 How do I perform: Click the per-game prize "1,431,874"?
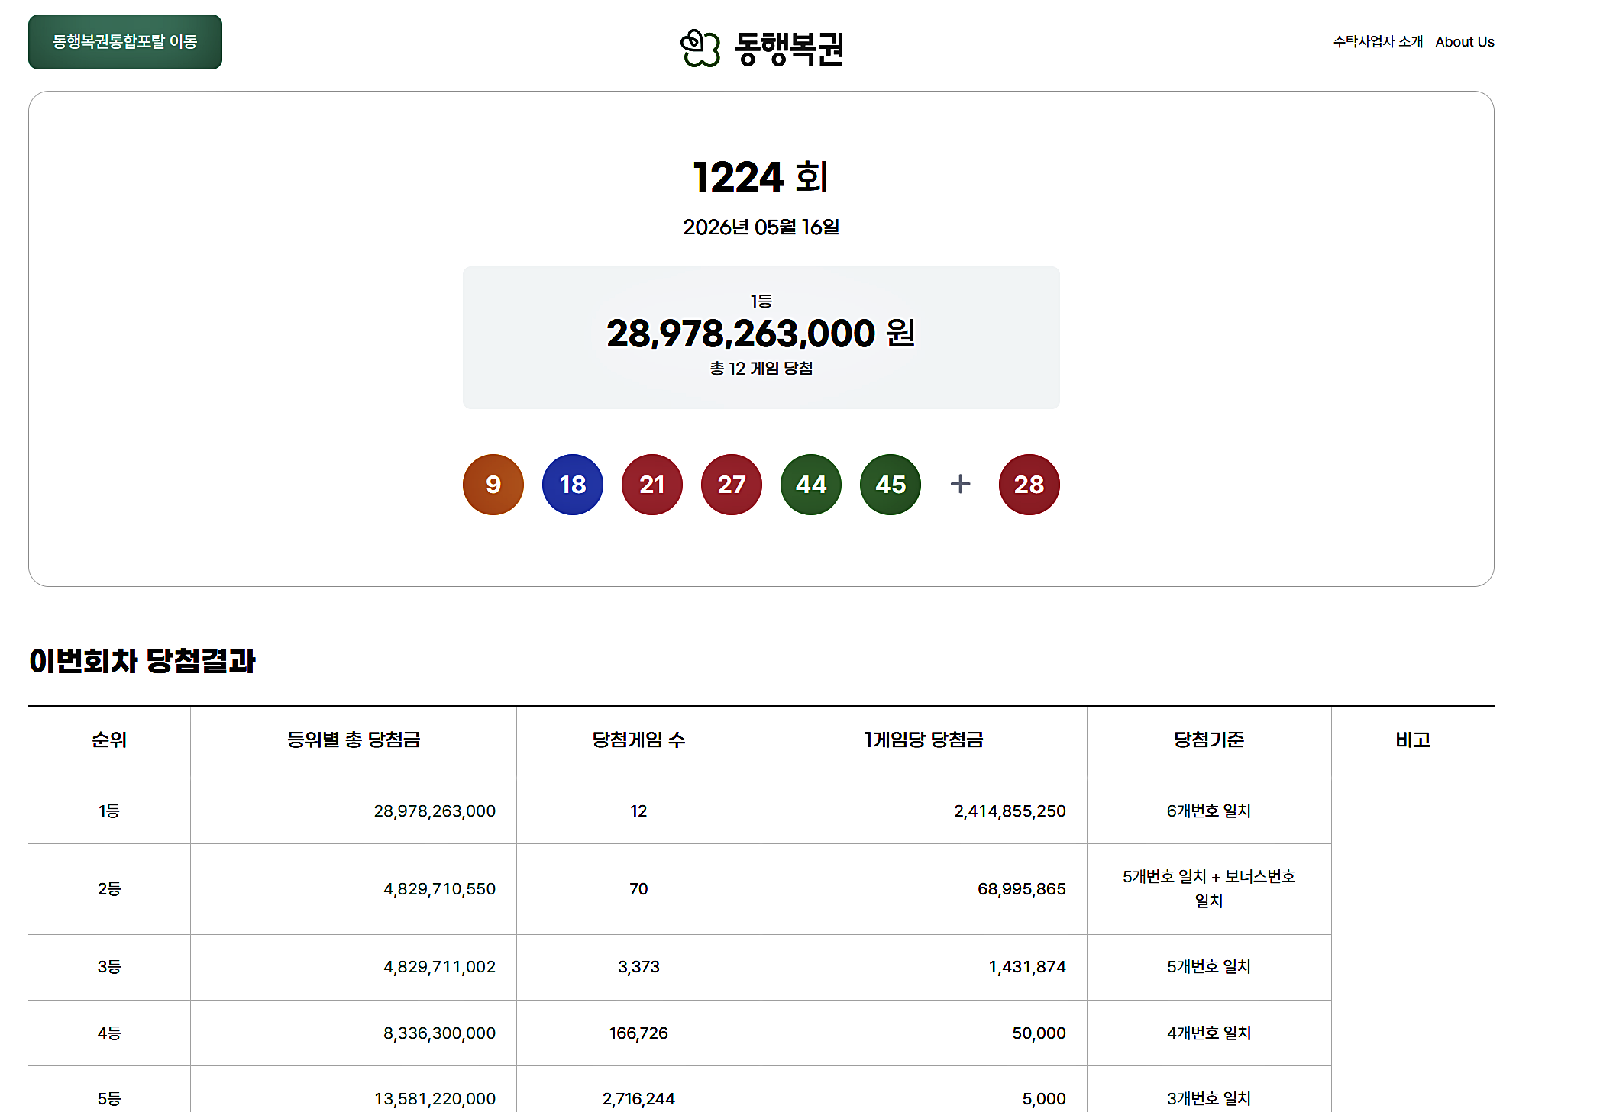1027,967
